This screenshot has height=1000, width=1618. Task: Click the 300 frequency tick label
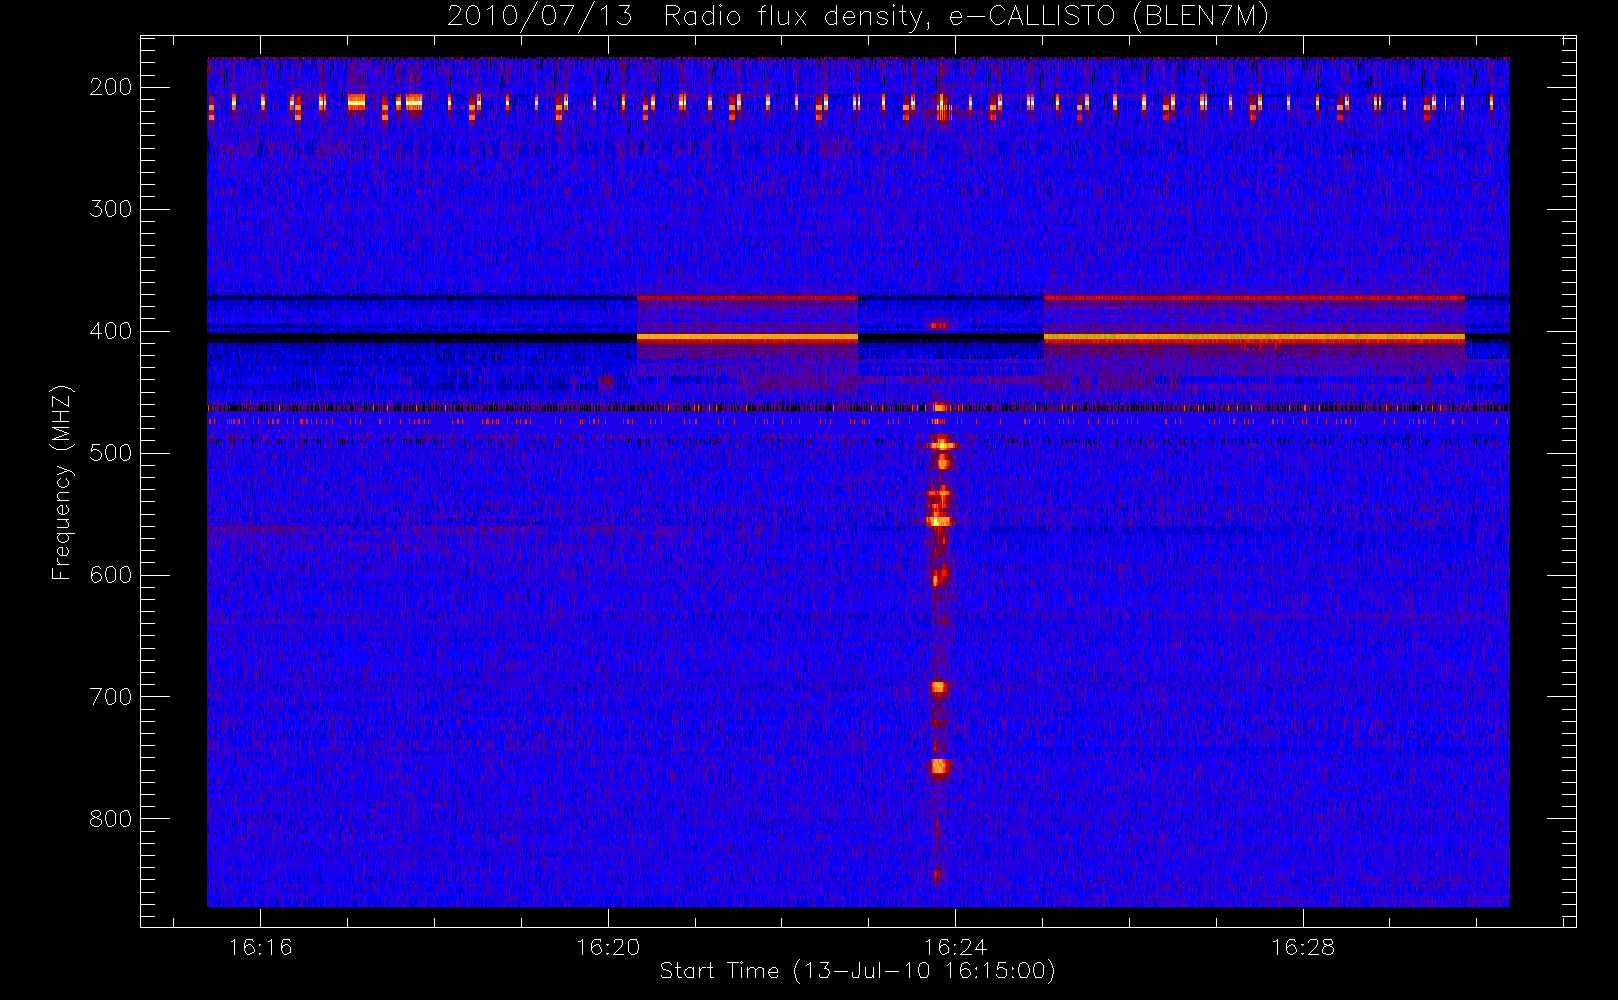pyautogui.click(x=110, y=209)
